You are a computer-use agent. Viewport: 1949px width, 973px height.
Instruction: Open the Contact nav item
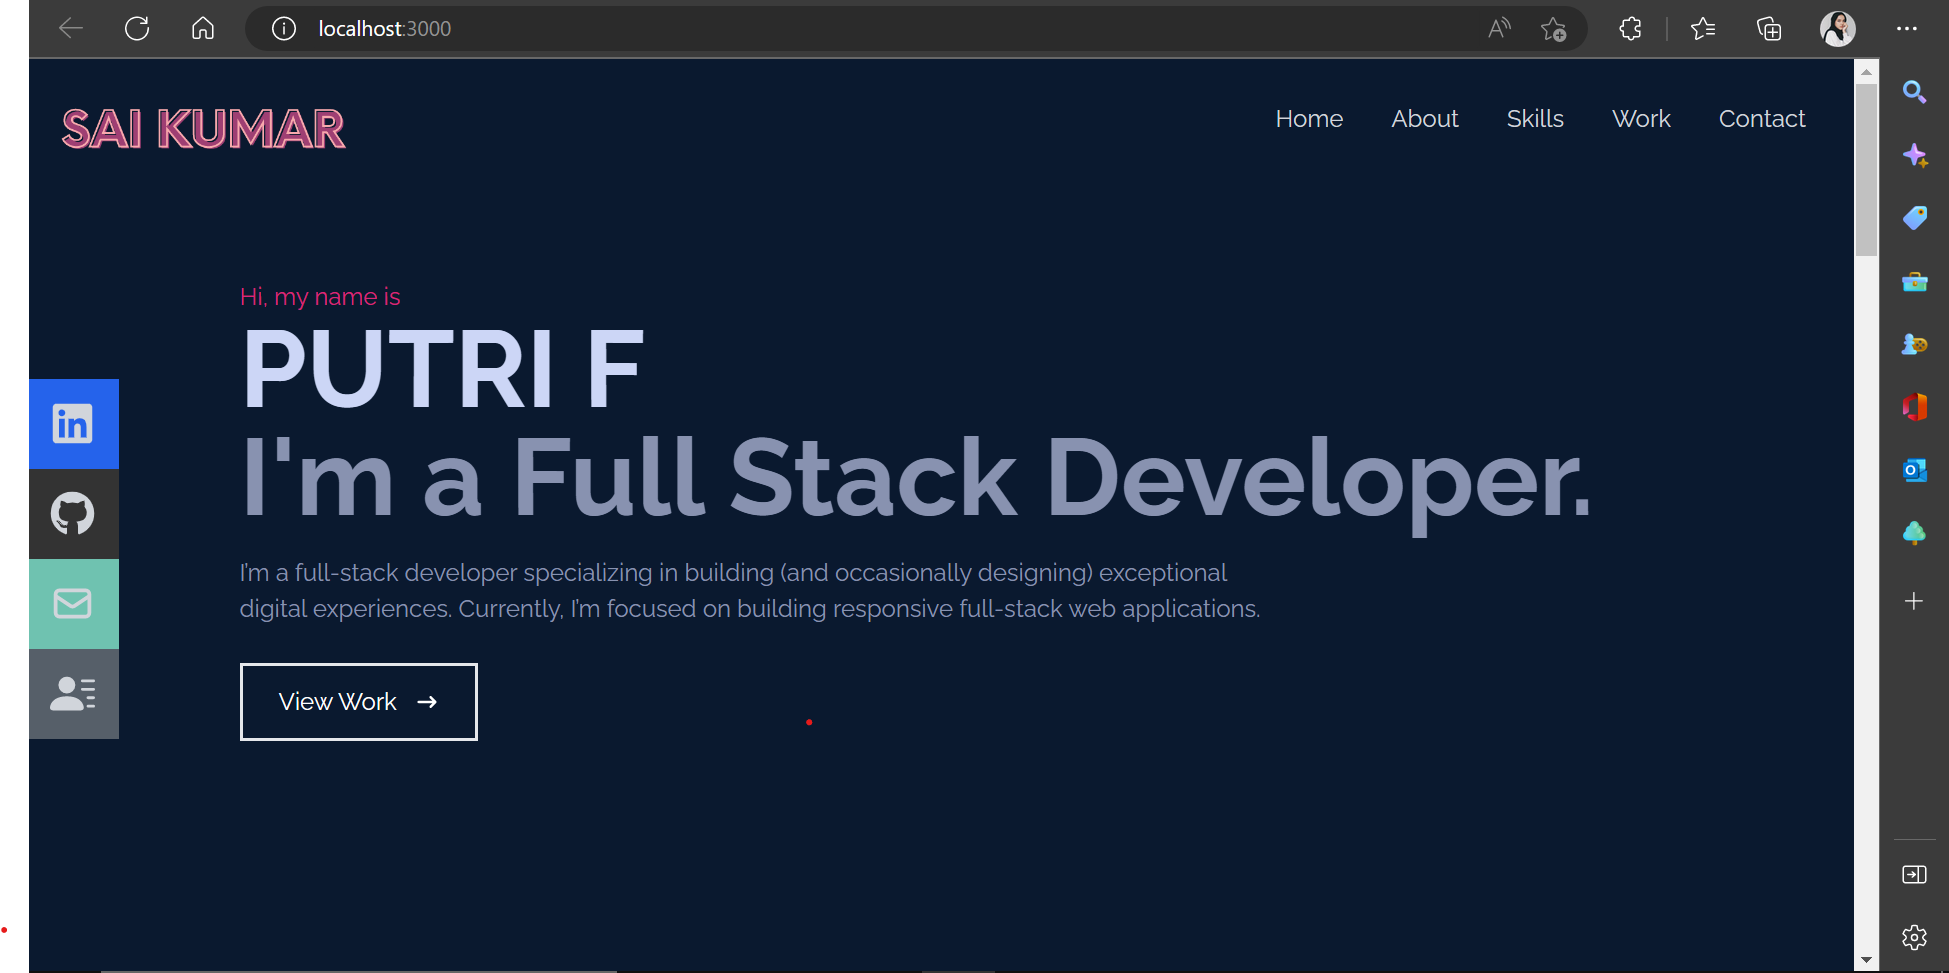click(x=1761, y=118)
